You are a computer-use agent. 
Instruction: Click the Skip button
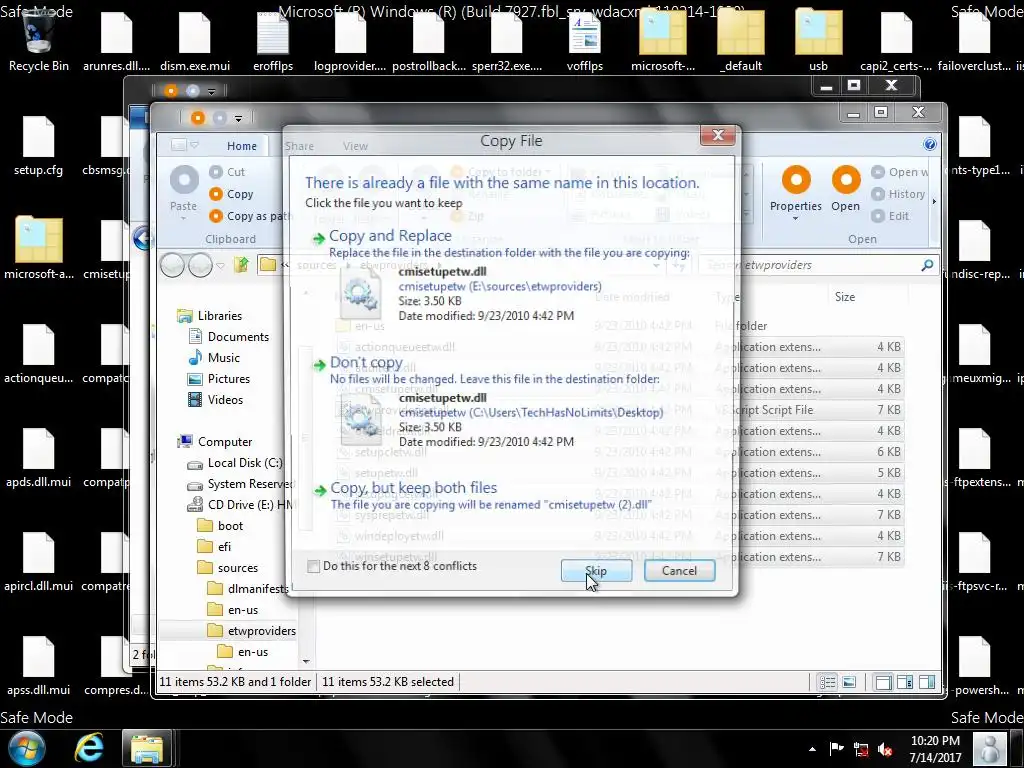tap(596, 571)
